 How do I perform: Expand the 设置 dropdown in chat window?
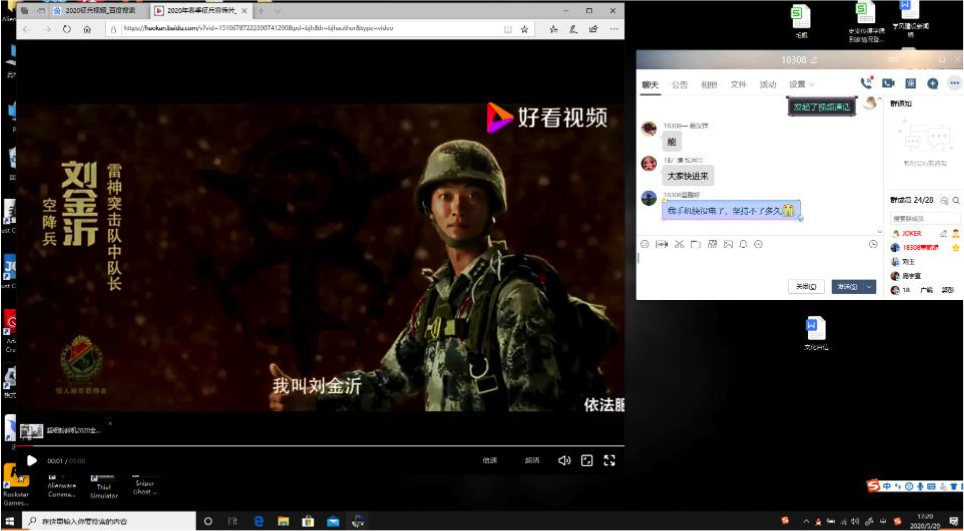pos(802,85)
